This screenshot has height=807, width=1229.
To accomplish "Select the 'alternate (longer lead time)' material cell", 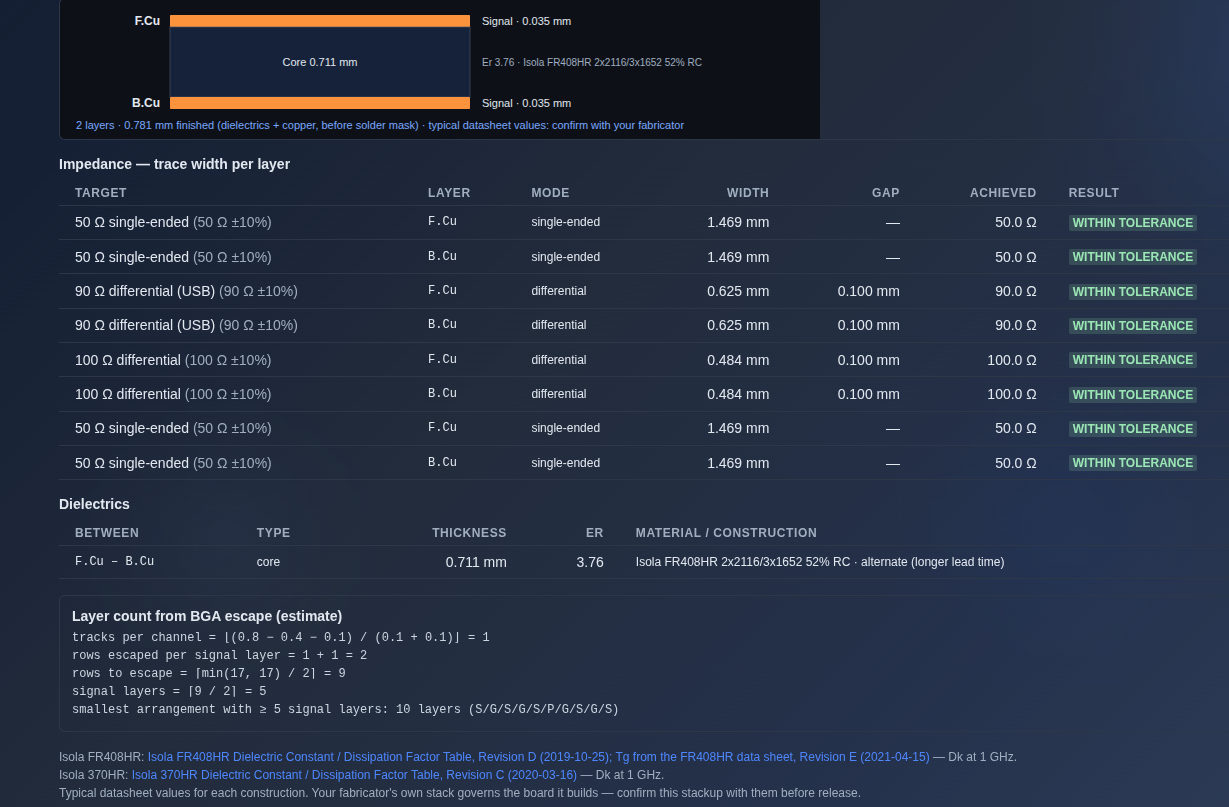I will [820, 562].
